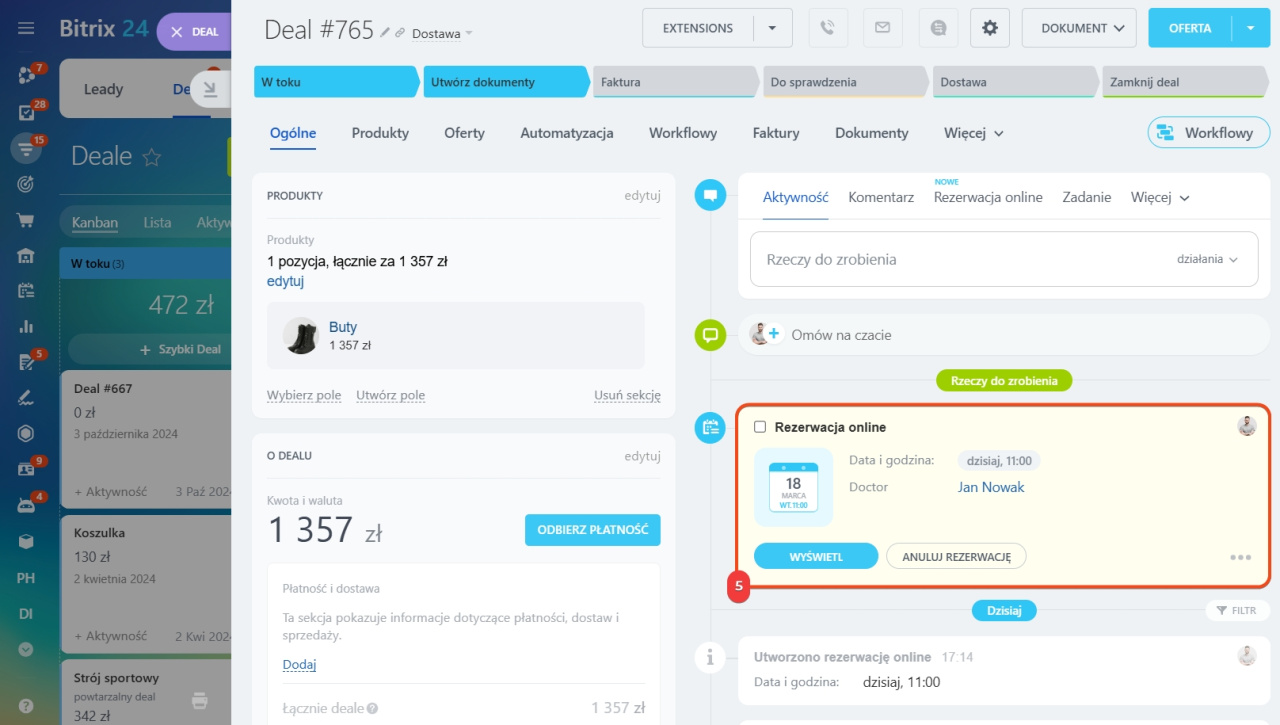Select the Komentarz tab

[x=881, y=197]
